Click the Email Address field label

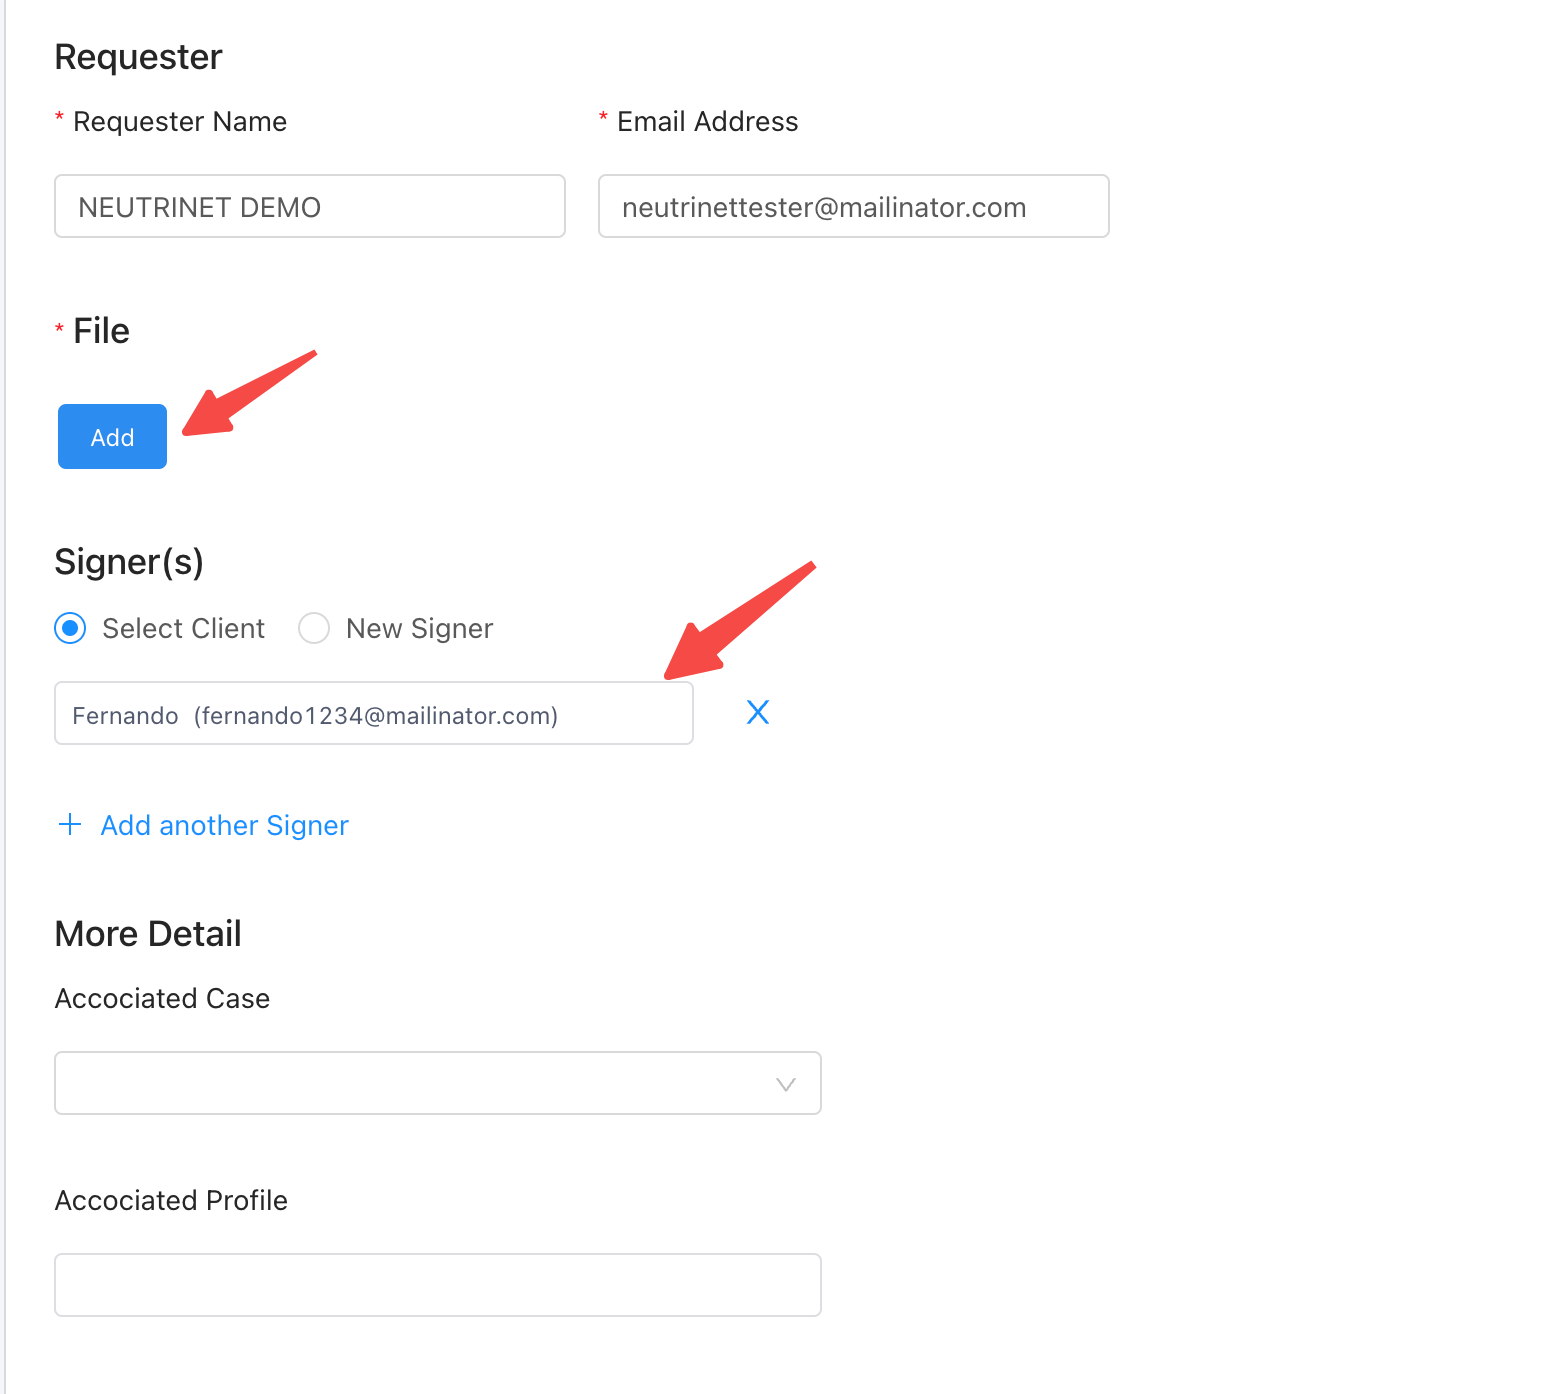707,122
